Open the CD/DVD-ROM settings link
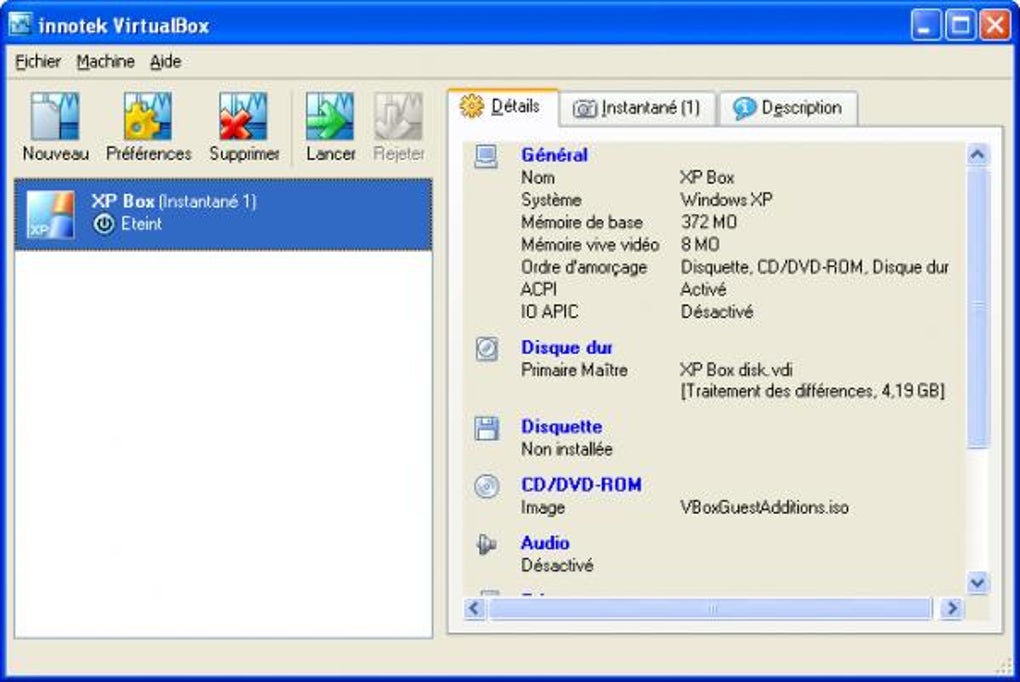 (581, 485)
